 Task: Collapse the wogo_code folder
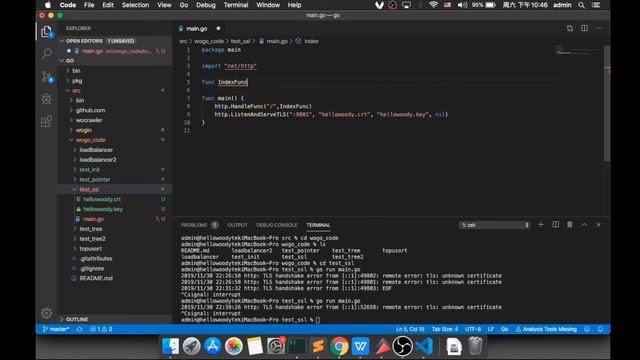114,140
